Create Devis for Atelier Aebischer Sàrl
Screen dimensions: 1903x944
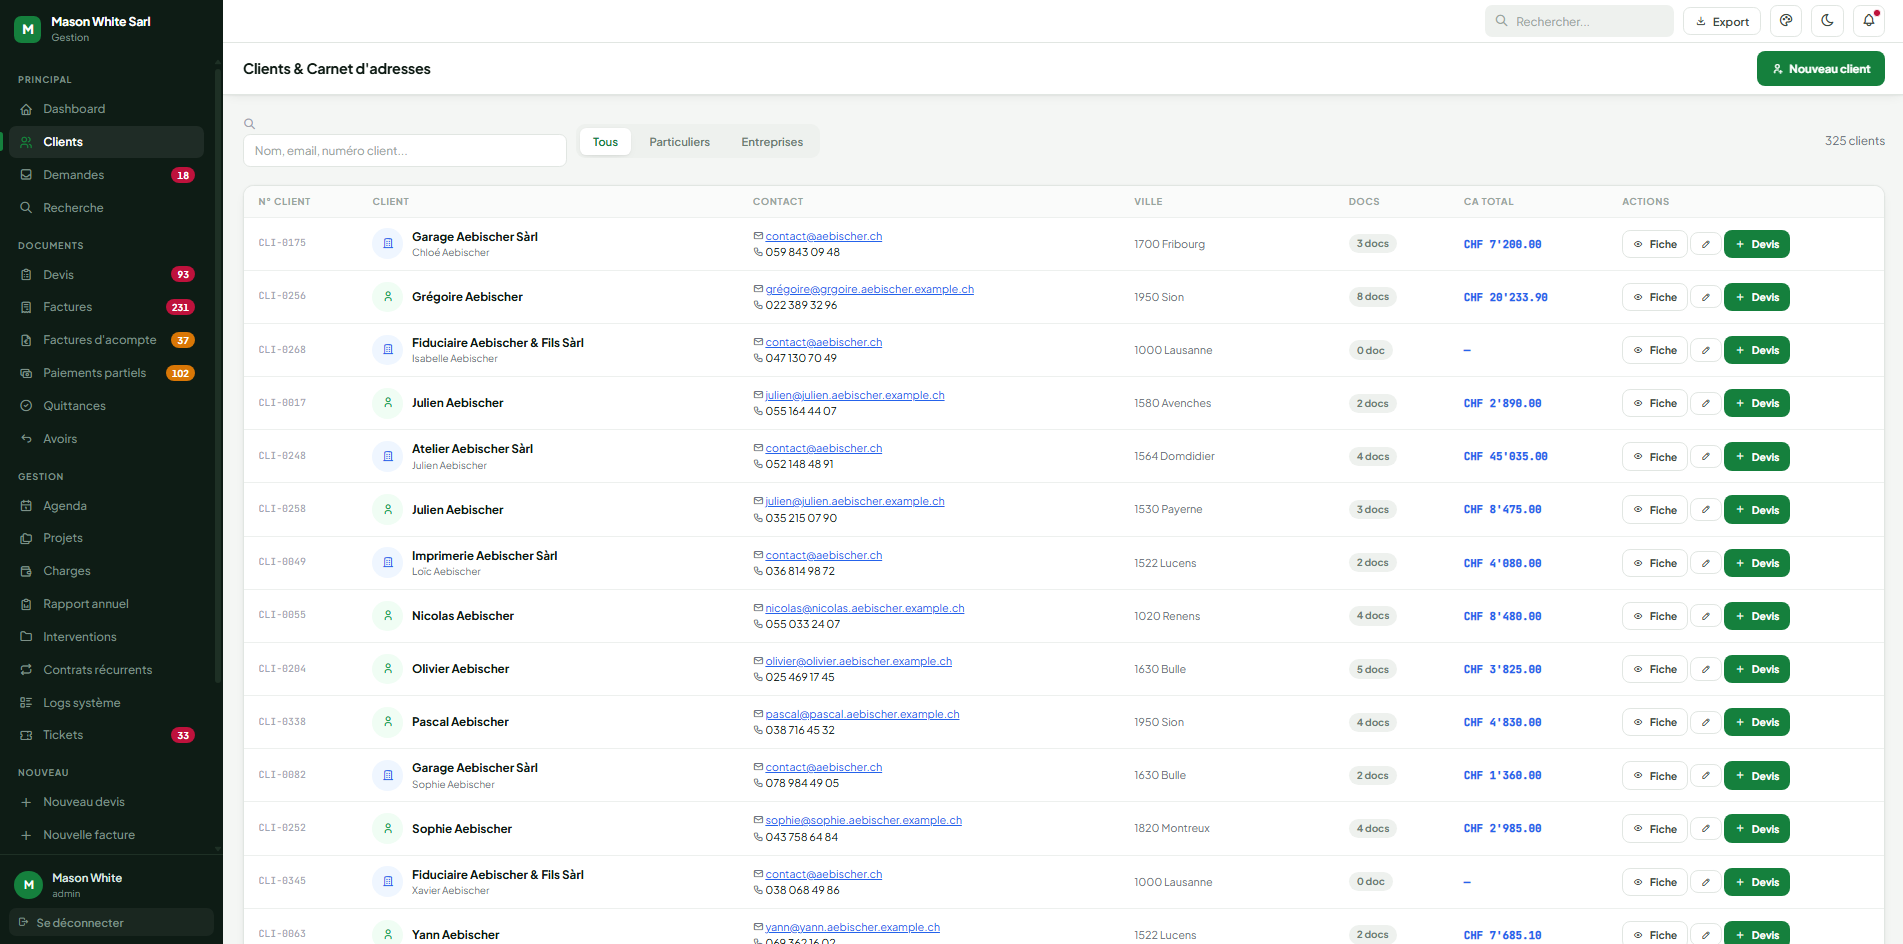click(x=1757, y=457)
